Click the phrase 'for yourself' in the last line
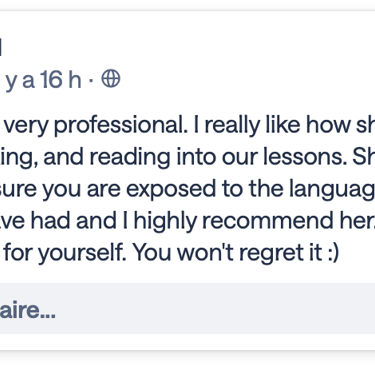The image size is (375, 366). click(65, 253)
